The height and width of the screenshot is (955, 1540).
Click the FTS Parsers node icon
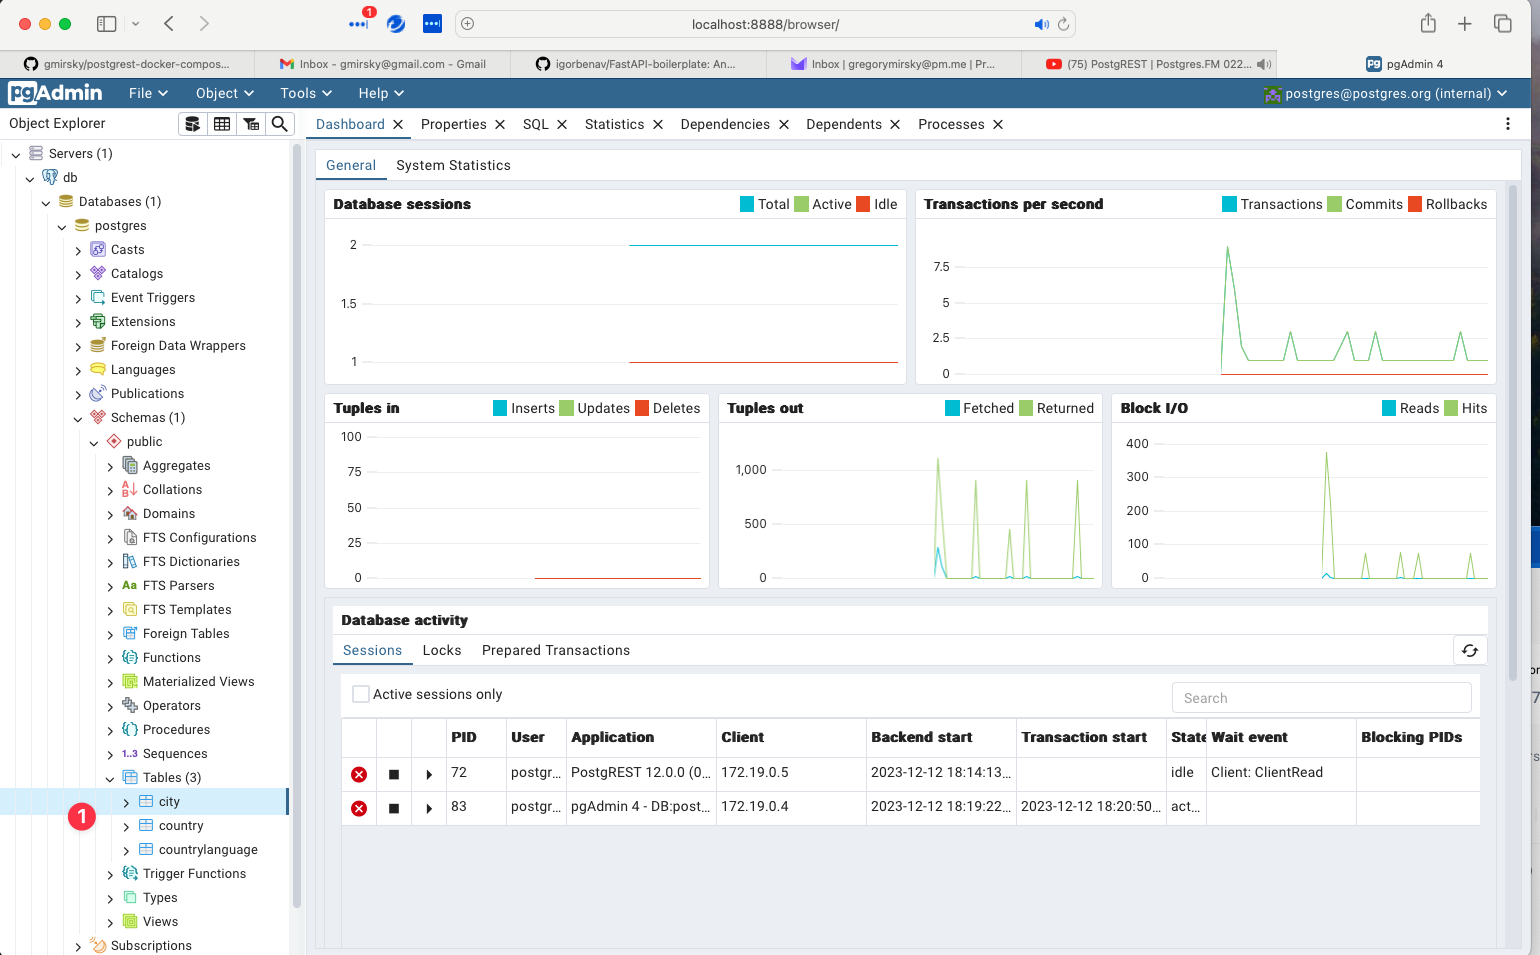pyautogui.click(x=130, y=585)
